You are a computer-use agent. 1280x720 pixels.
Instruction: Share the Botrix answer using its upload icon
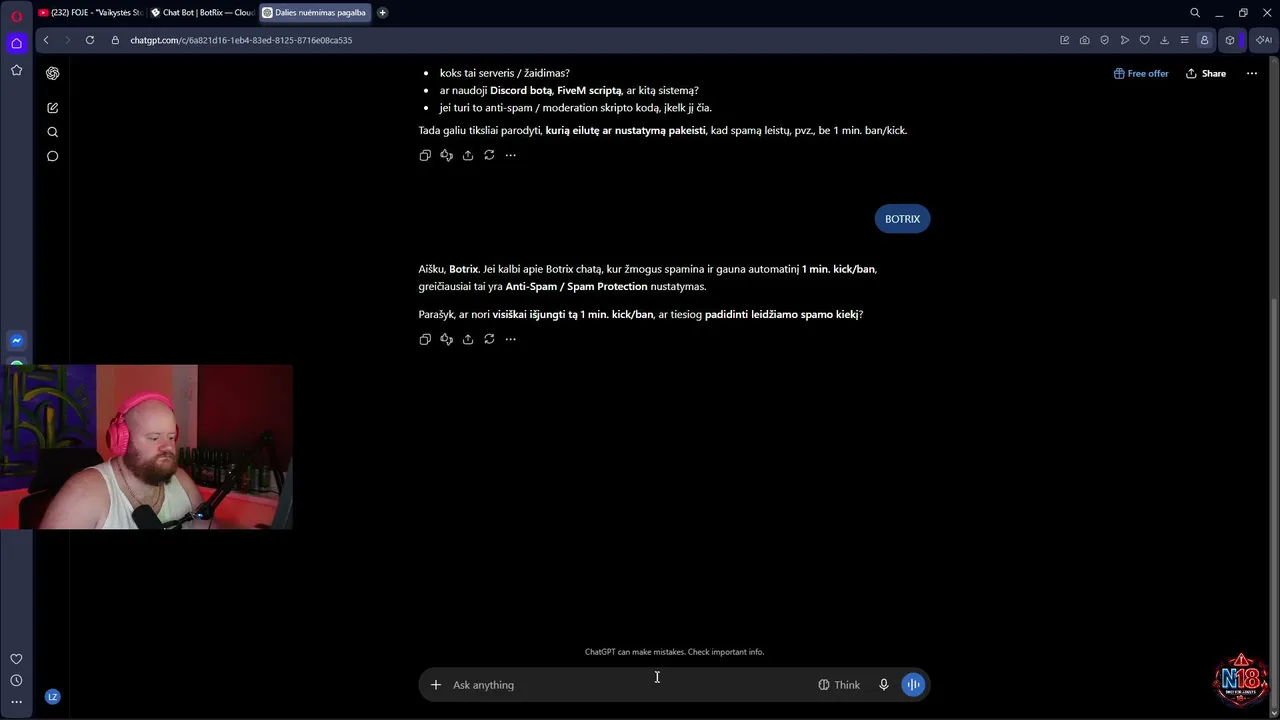click(467, 339)
